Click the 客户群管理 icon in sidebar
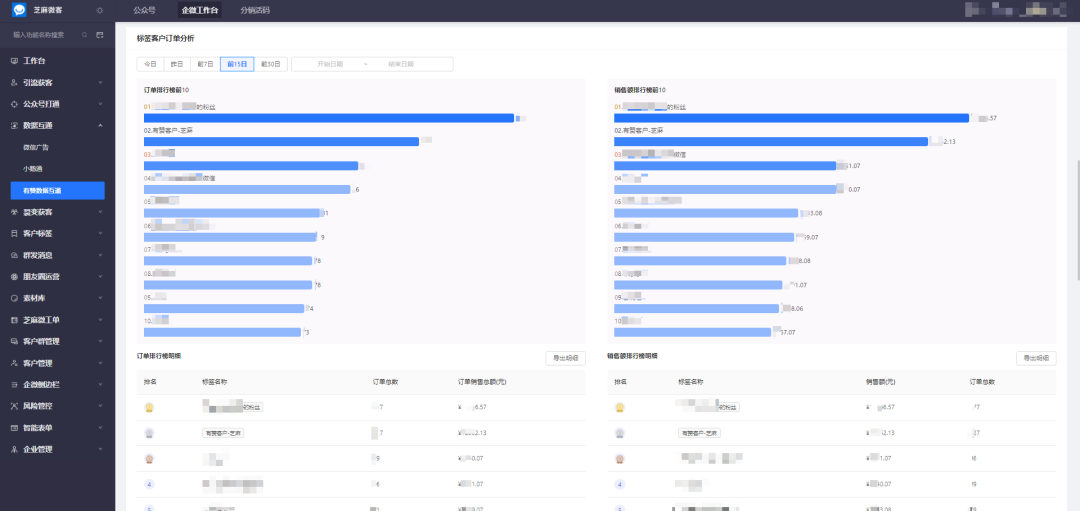This screenshot has width=1080, height=511. [x=14, y=342]
